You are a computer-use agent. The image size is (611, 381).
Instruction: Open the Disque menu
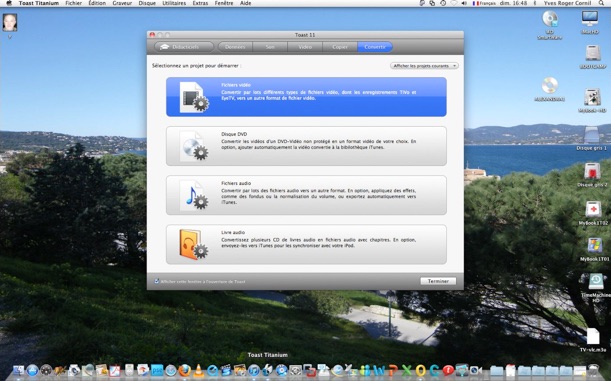(x=147, y=3)
